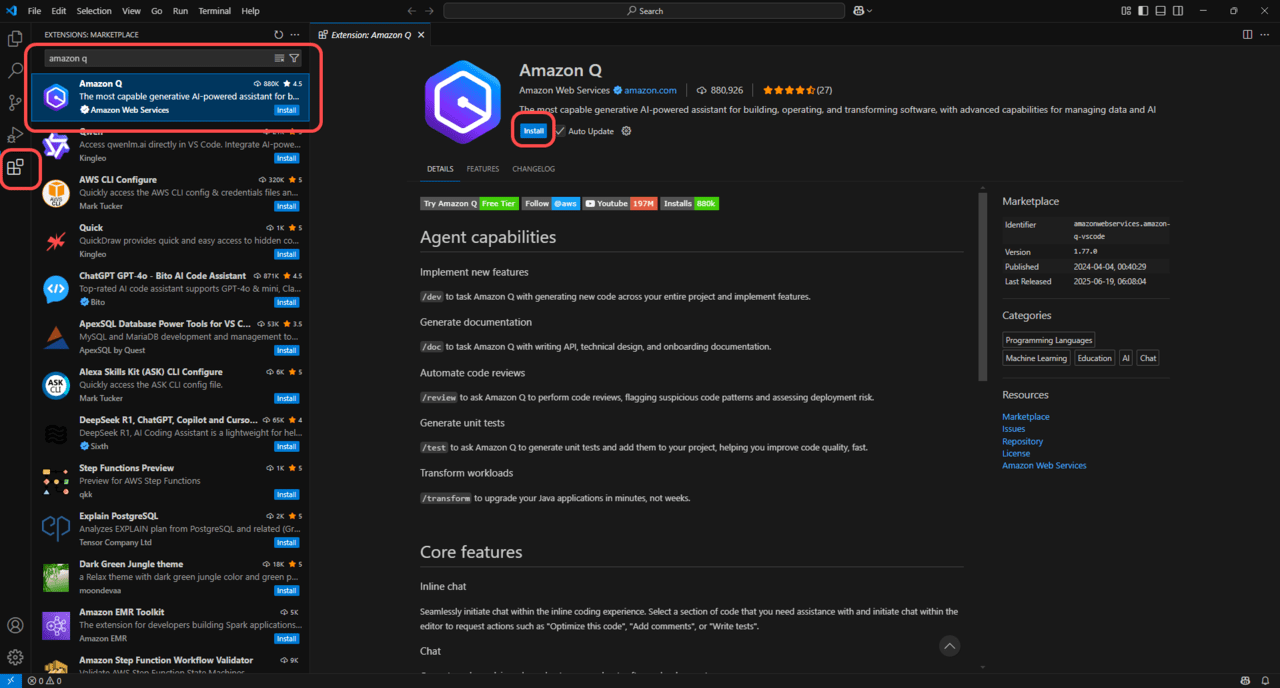Open editor More Actions ellipsis
1280x688 pixels.
click(1265, 34)
